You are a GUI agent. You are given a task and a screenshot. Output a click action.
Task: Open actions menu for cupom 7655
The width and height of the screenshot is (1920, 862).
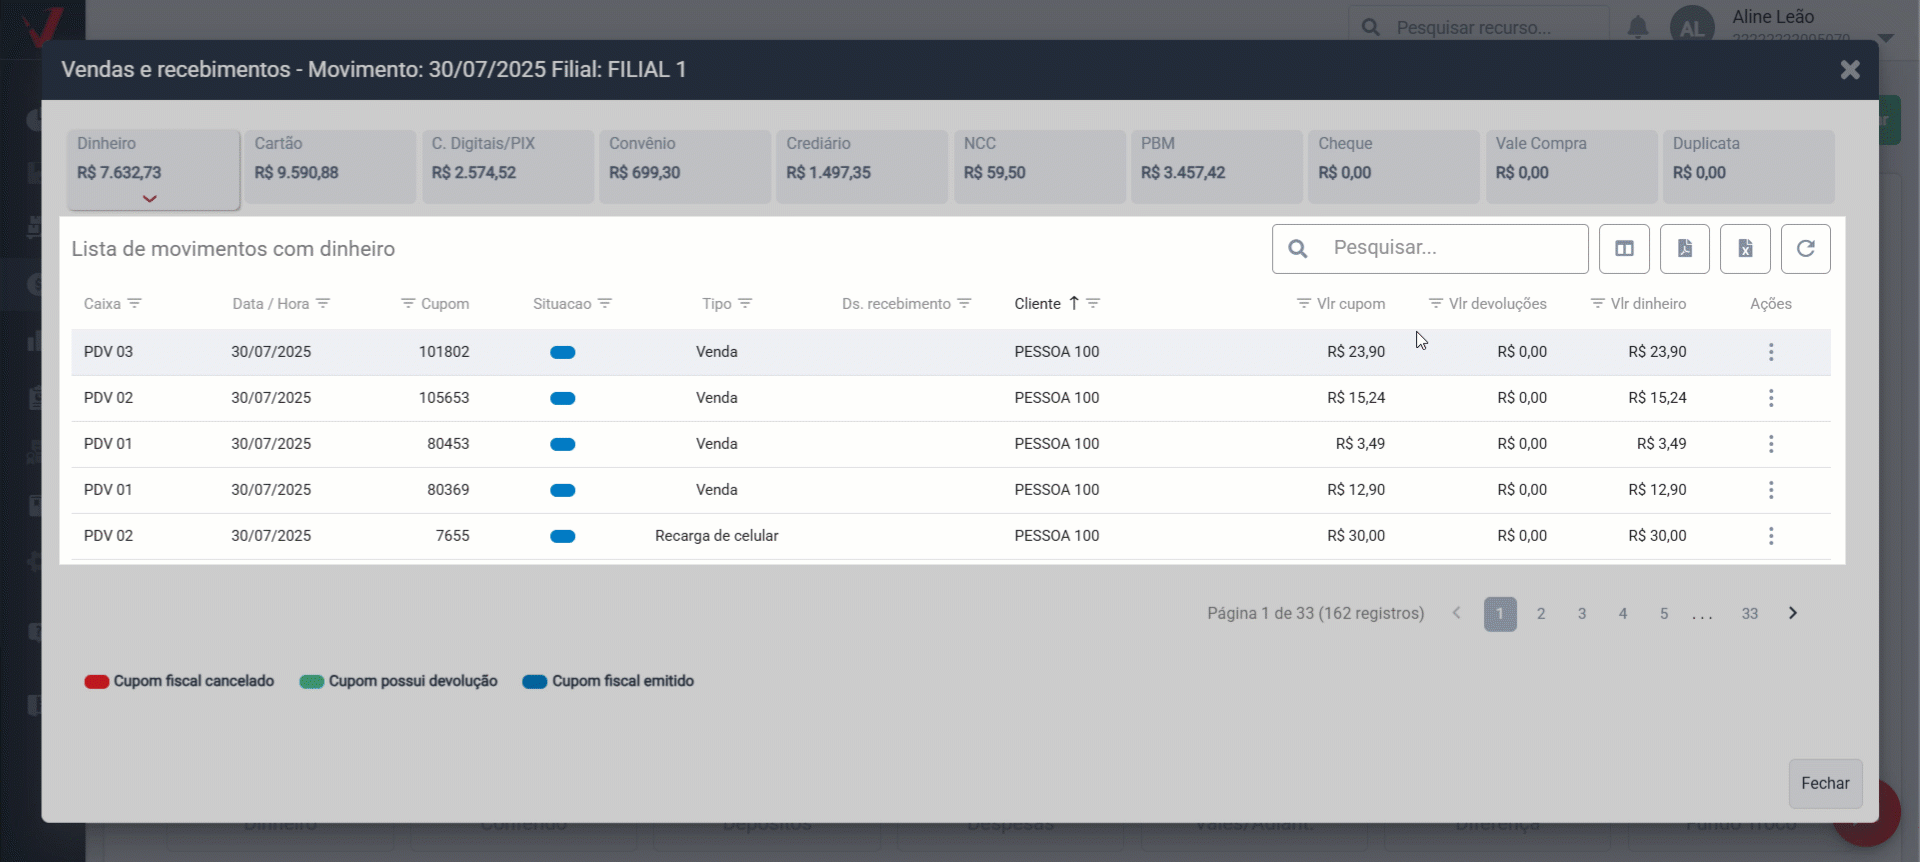[x=1771, y=536]
